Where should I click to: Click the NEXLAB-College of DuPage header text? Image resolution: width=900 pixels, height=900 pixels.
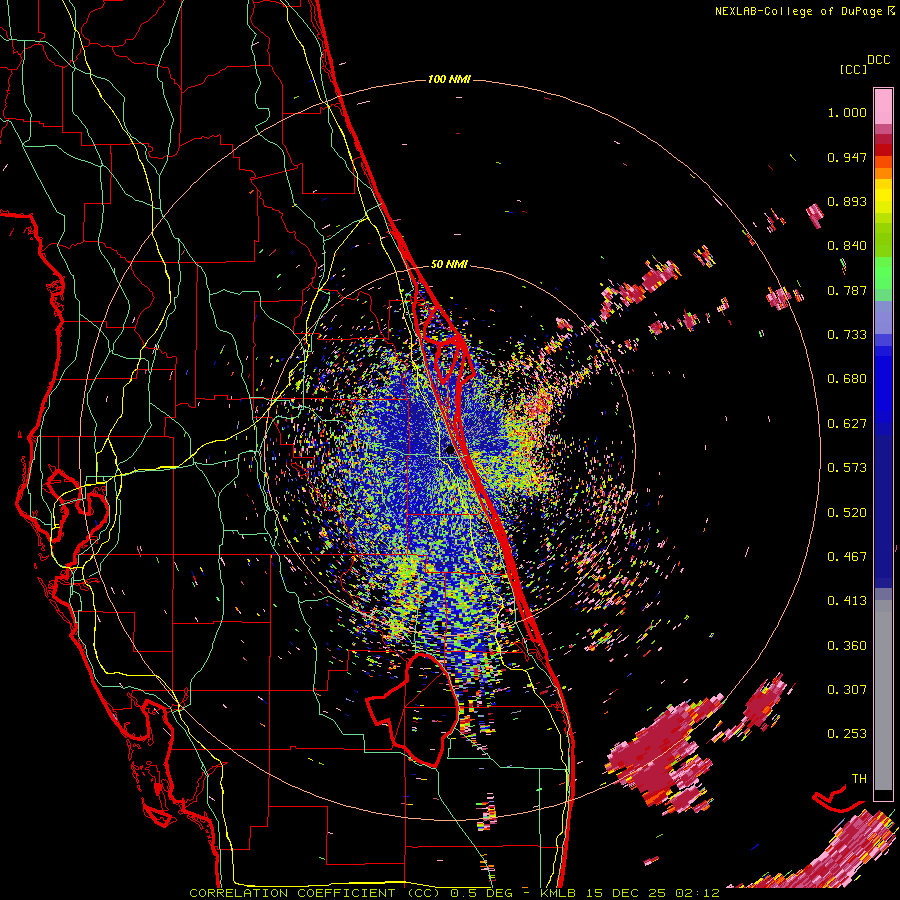point(804,11)
